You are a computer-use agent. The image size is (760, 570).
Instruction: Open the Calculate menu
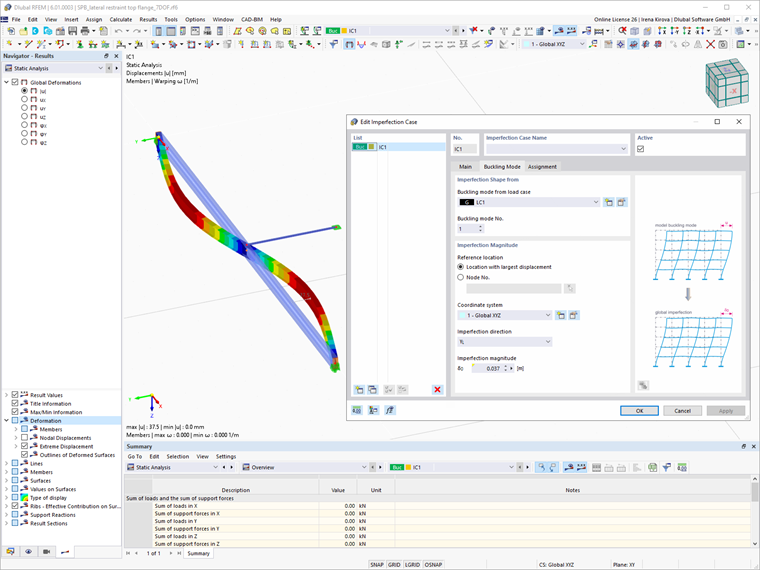121,19
